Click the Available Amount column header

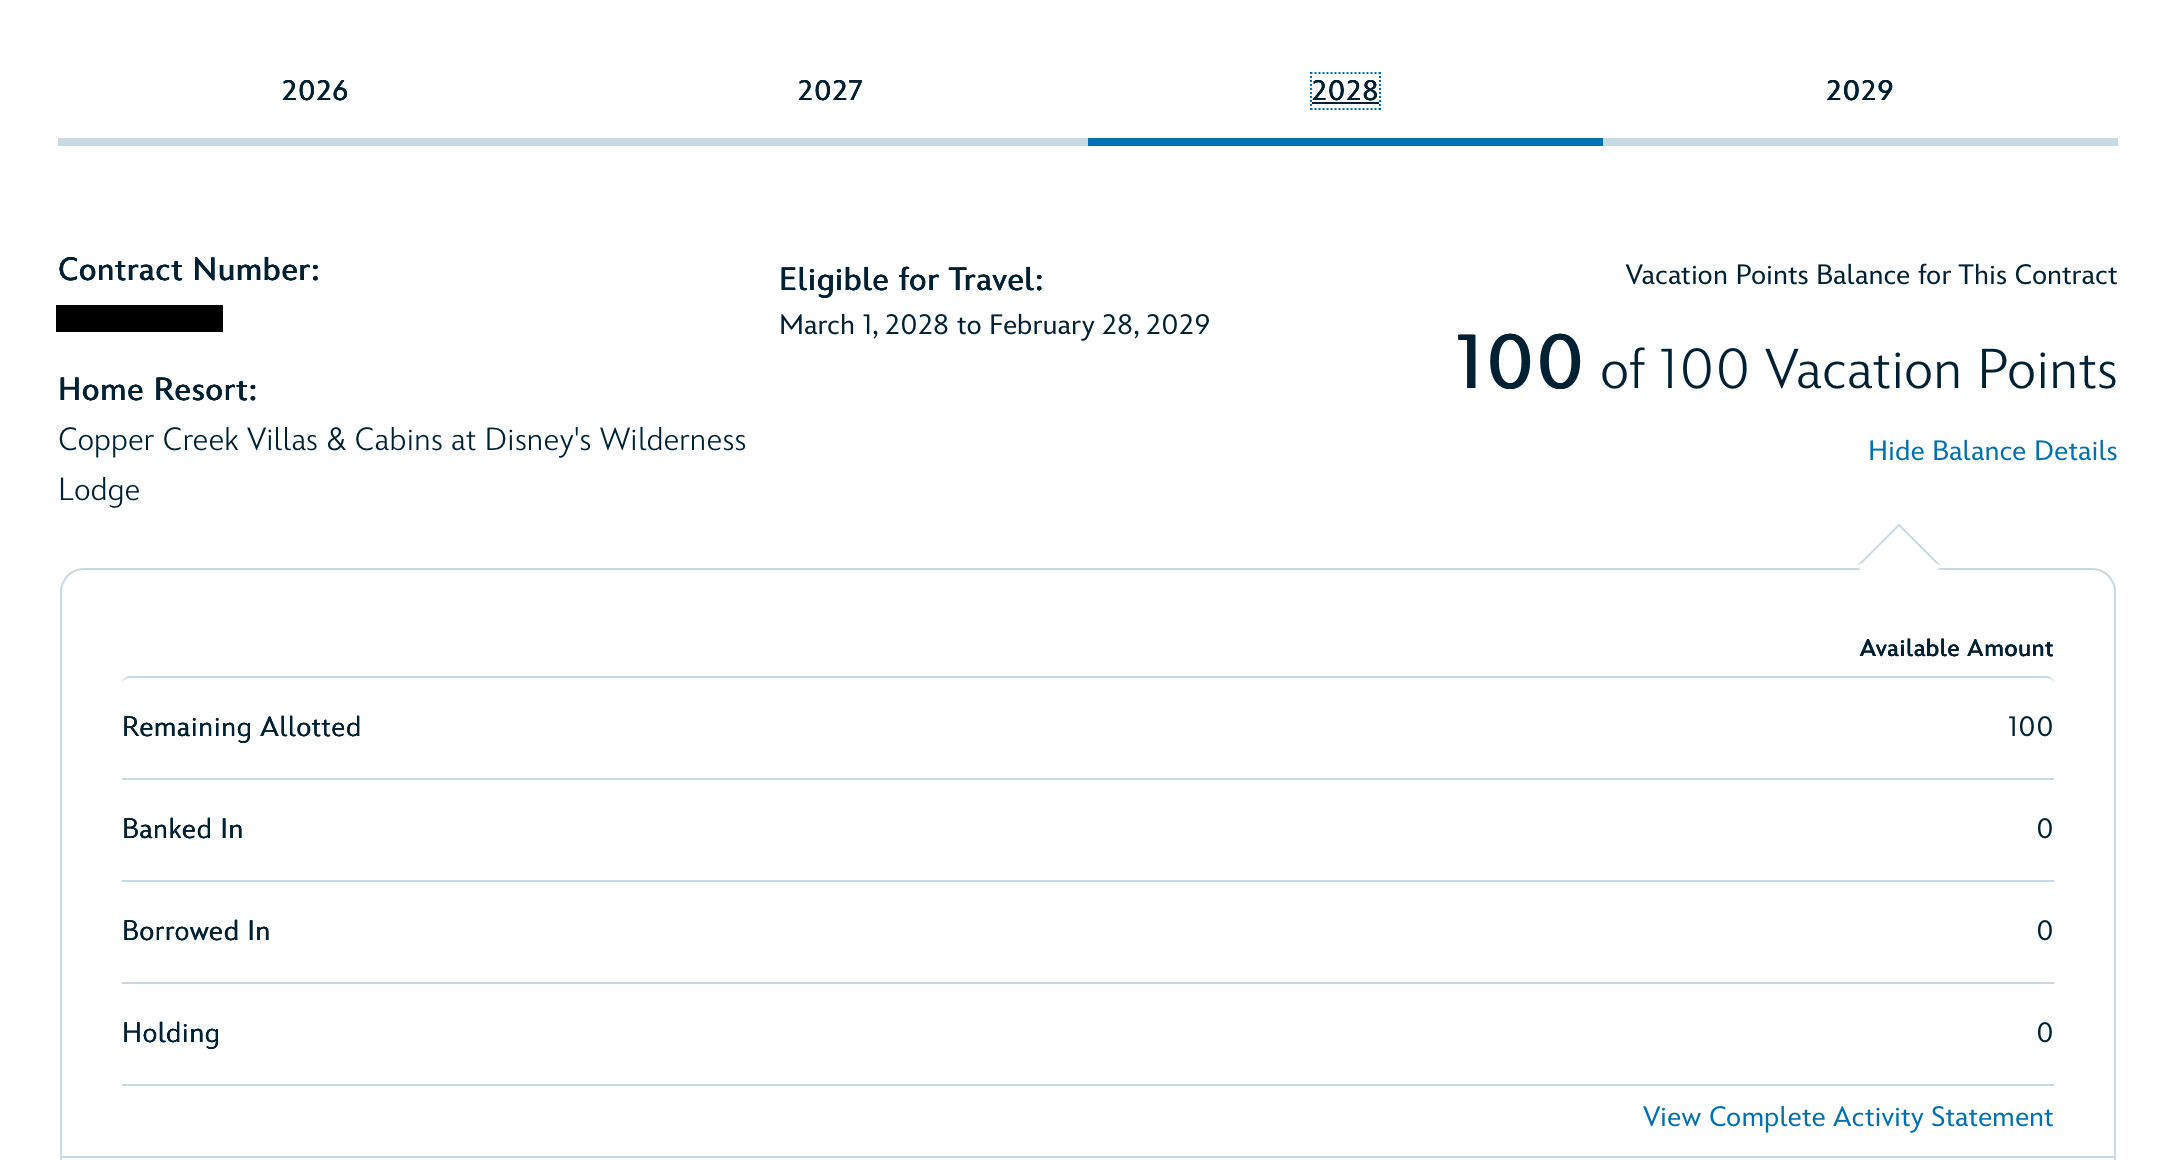point(1956,648)
